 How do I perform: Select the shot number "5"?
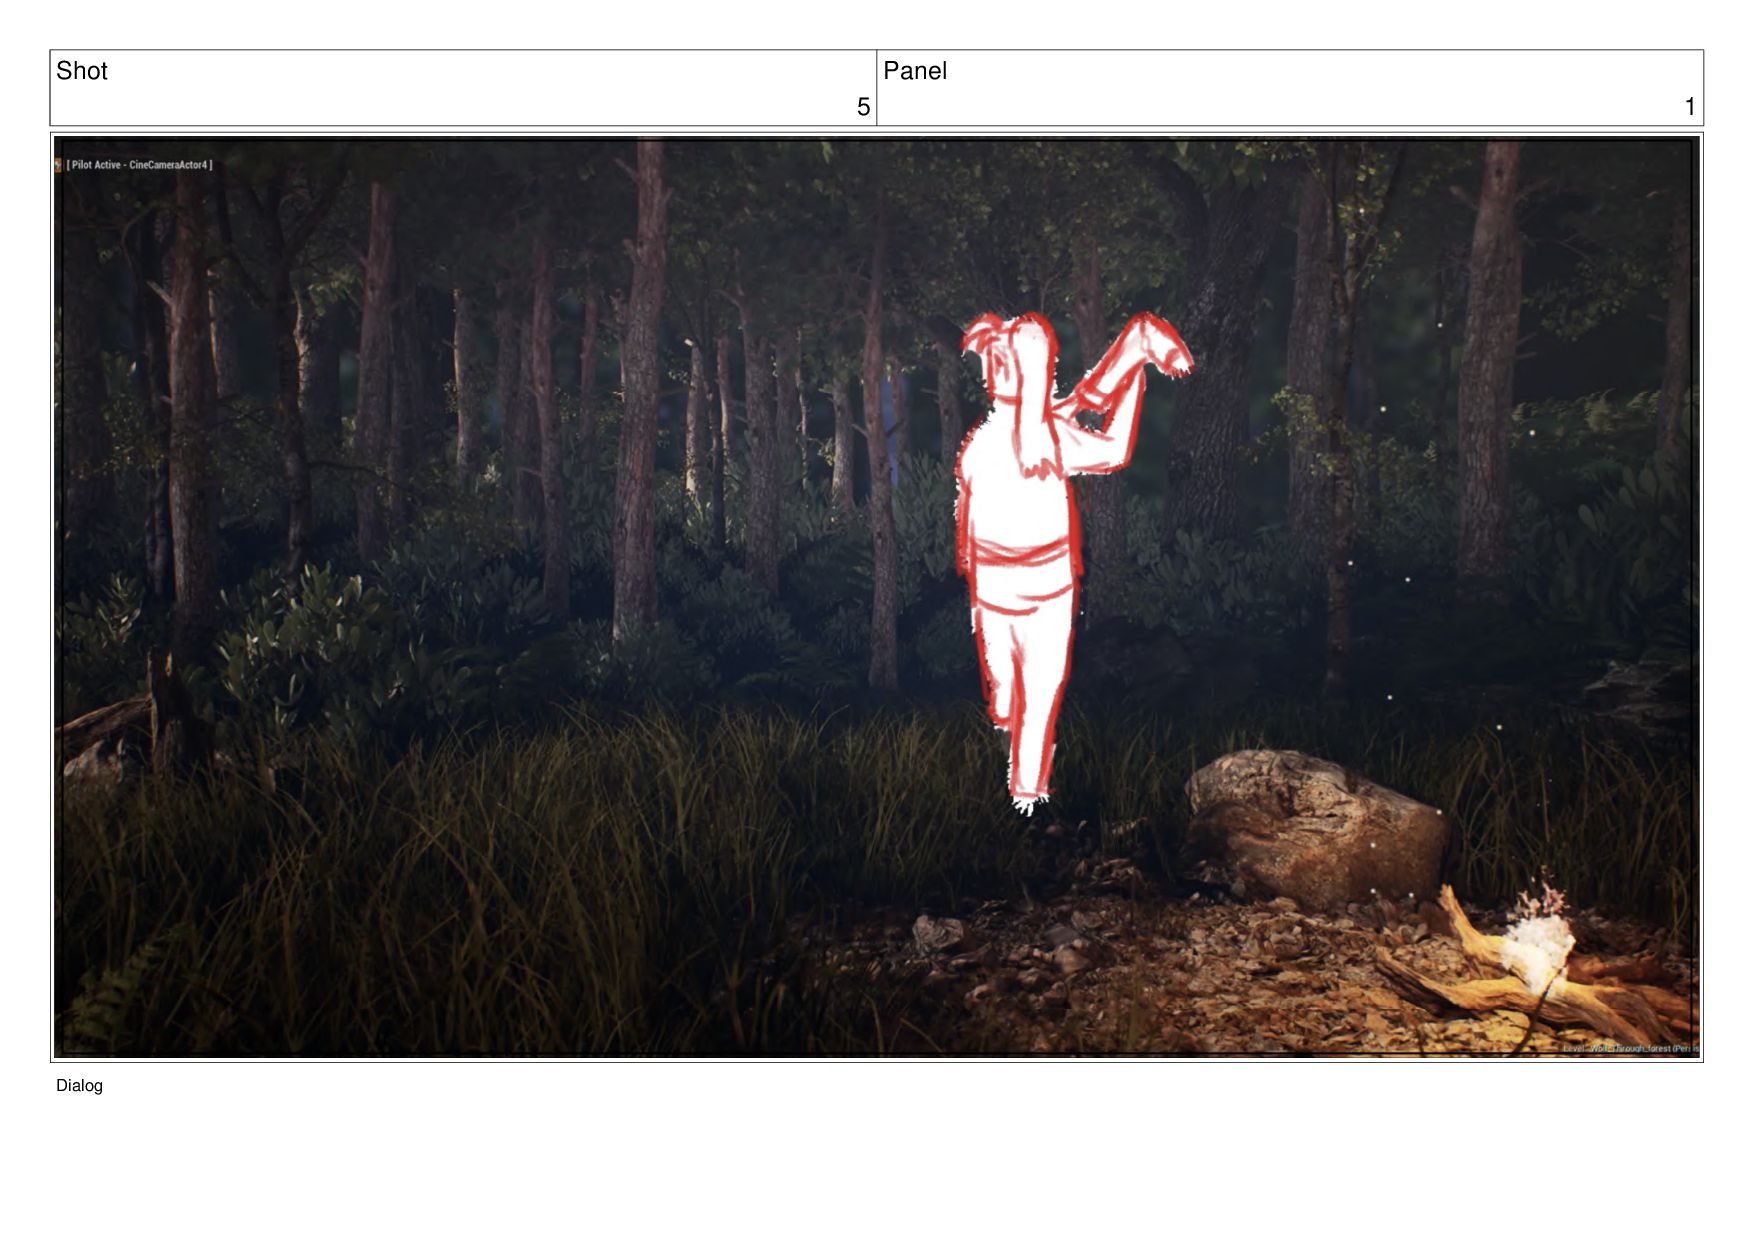point(863,107)
